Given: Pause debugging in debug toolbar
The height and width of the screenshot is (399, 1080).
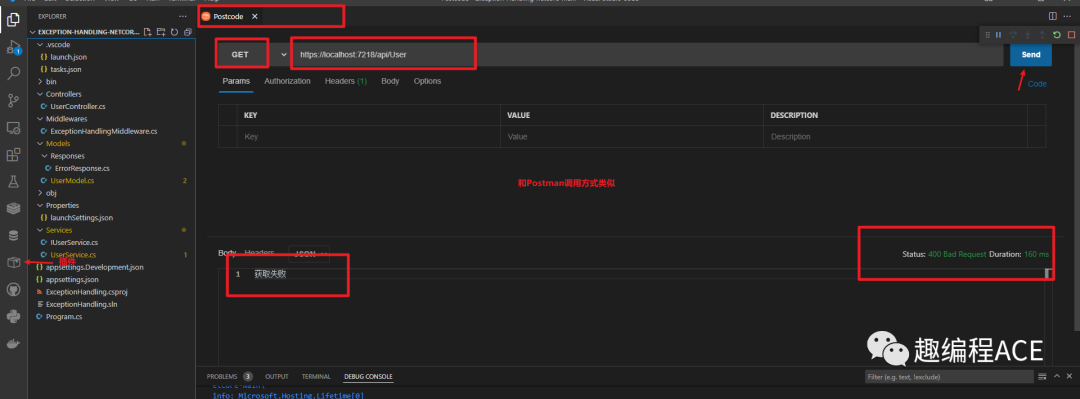Looking at the screenshot, I should coord(998,34).
